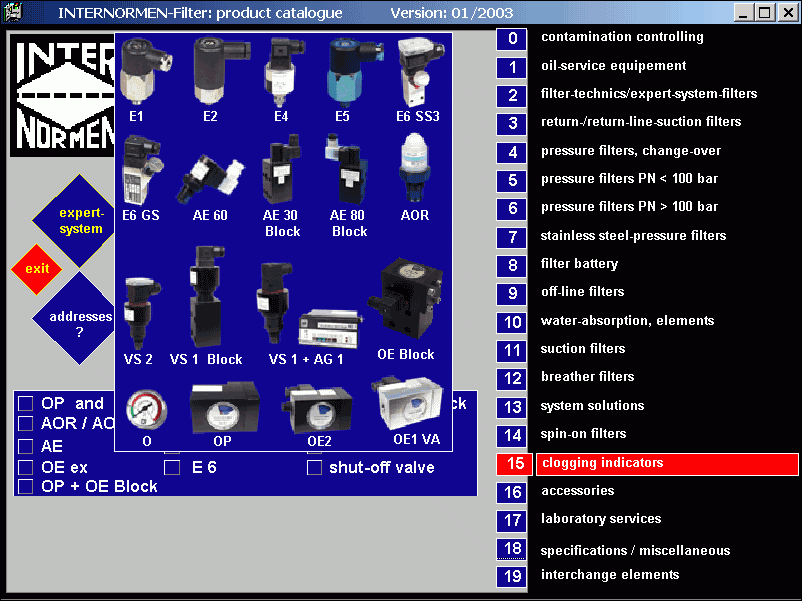This screenshot has width=802, height=601.
Task: Select the E1 clogging indicator image
Action: pyautogui.click(x=144, y=72)
